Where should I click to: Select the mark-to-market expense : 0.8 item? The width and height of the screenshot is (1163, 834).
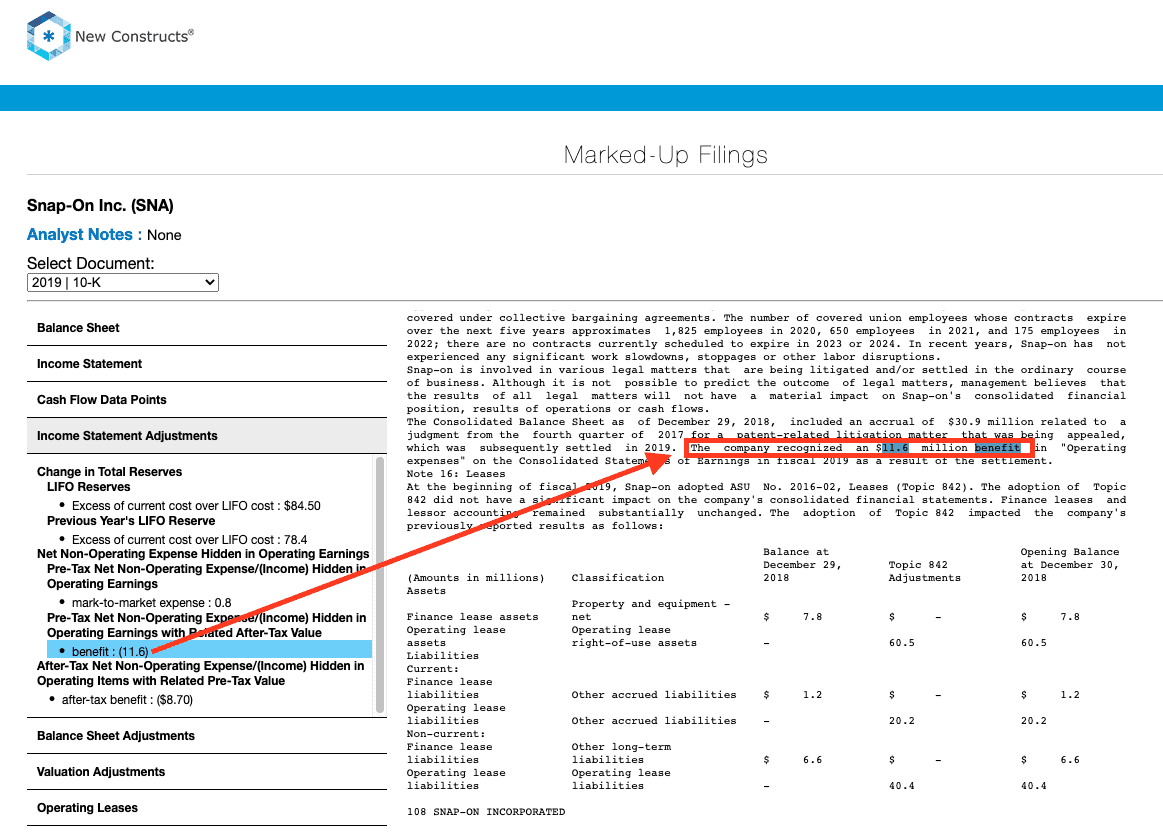pyautogui.click(x=151, y=602)
